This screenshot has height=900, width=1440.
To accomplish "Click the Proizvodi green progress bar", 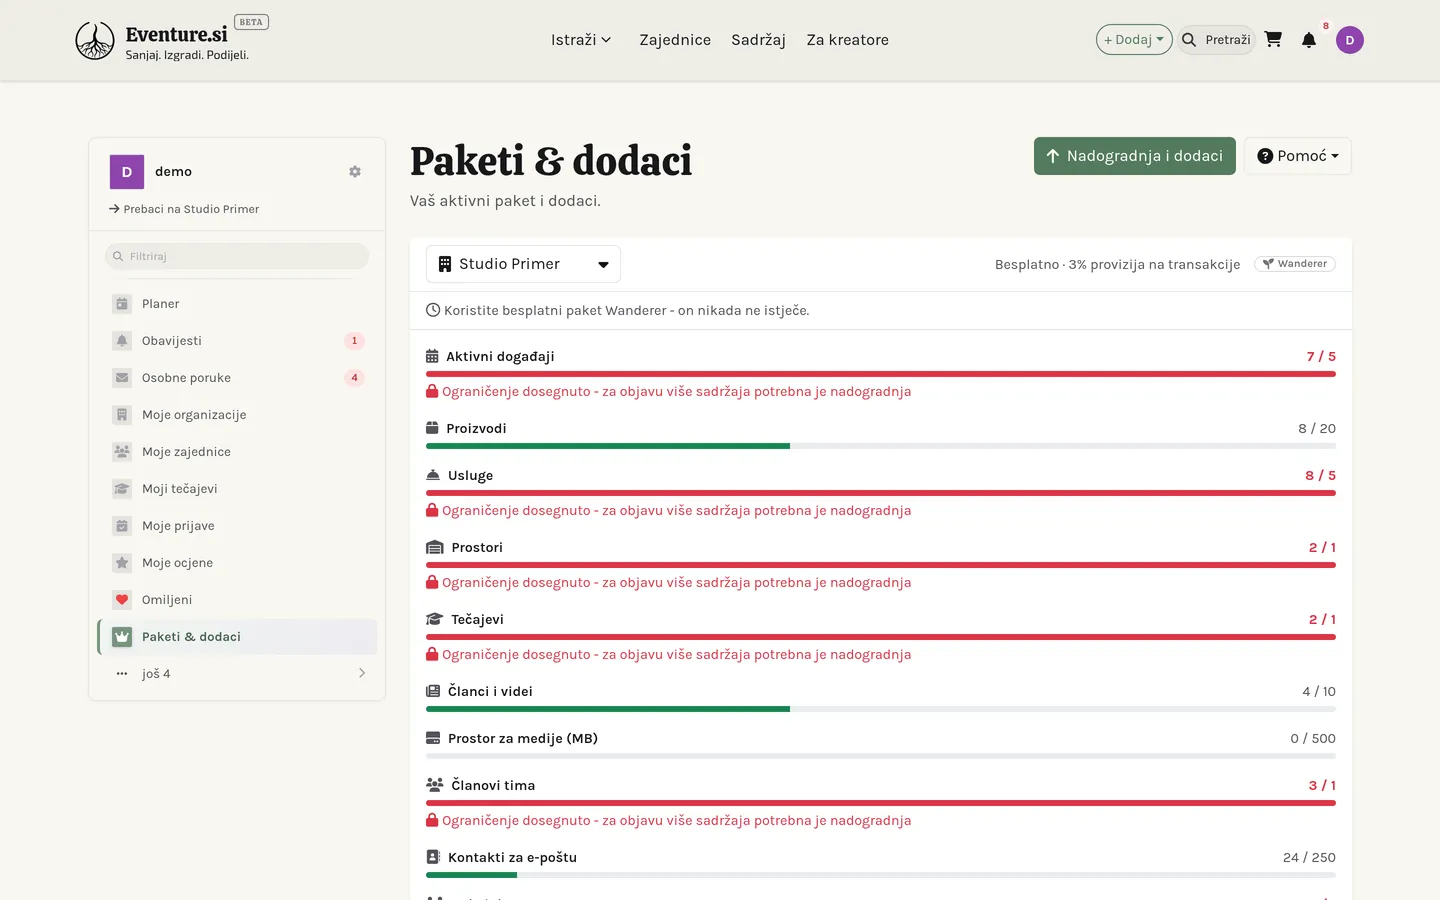I will [x=608, y=446].
